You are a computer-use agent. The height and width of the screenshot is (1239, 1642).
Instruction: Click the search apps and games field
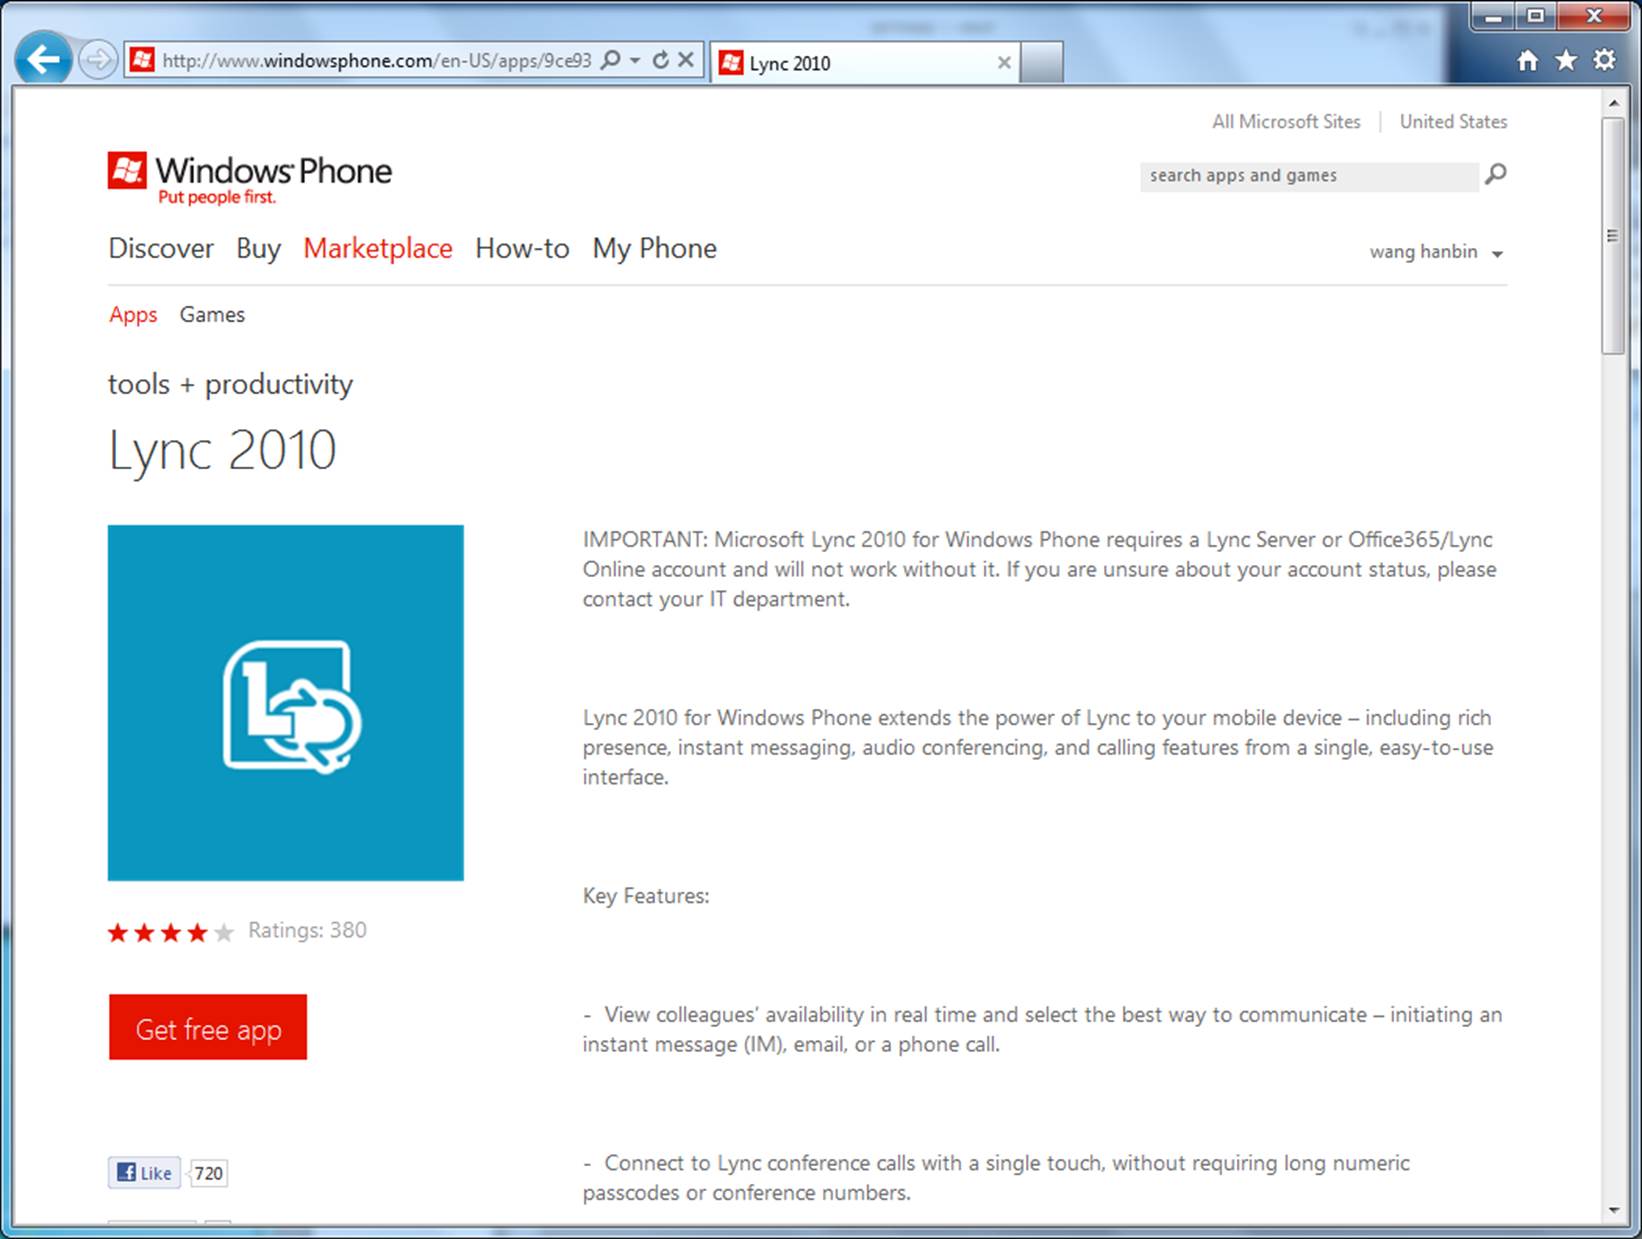coord(1309,176)
